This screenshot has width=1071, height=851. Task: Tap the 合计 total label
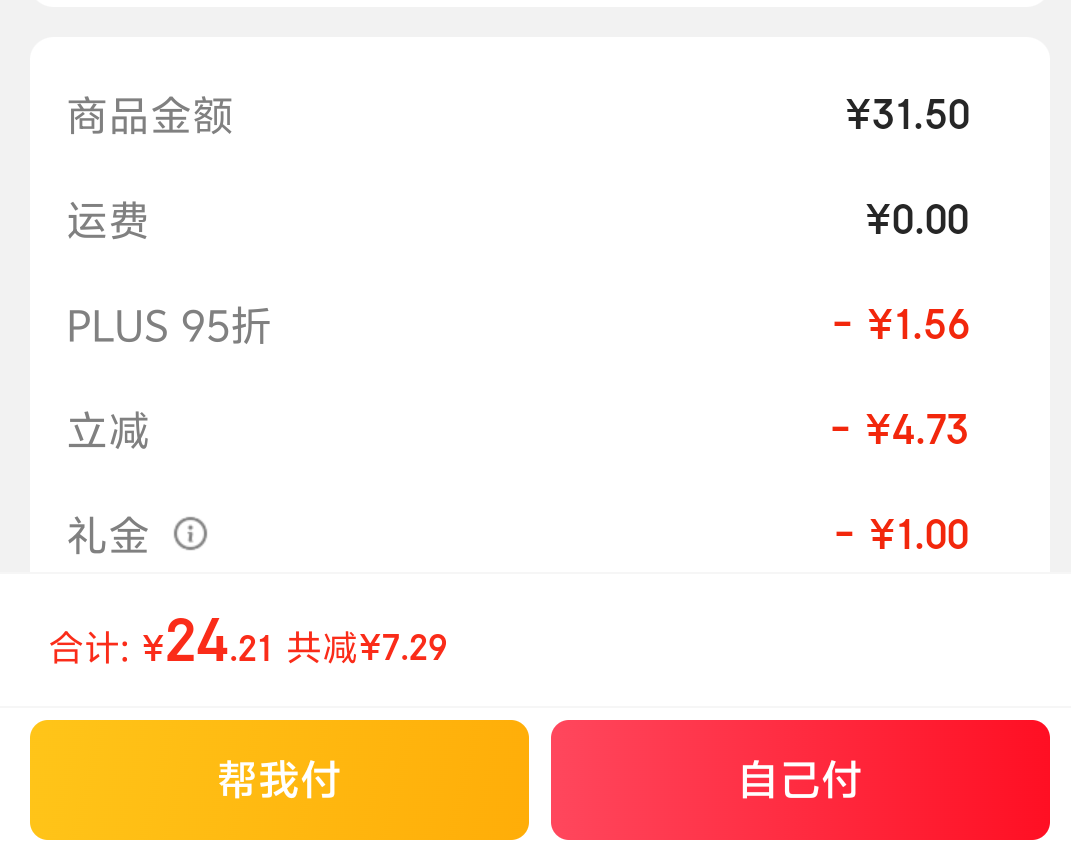coord(89,647)
